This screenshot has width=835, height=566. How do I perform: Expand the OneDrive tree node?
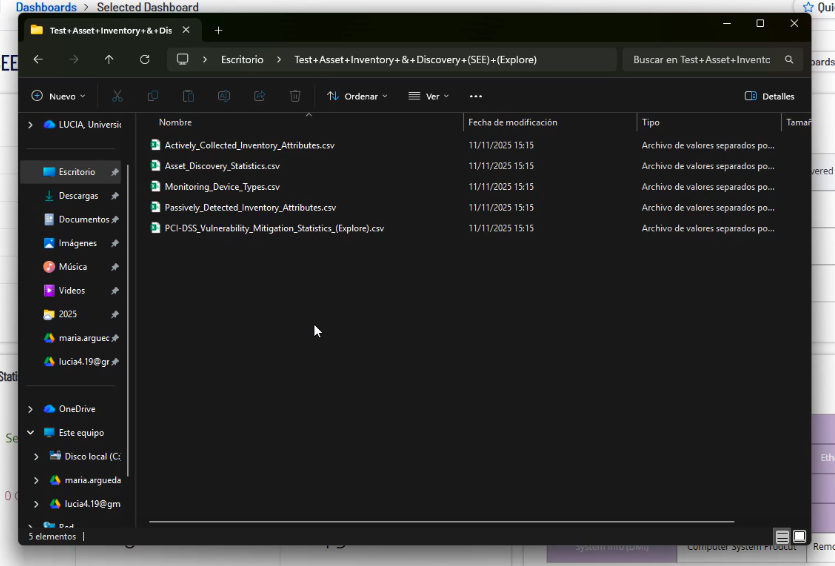pos(30,409)
